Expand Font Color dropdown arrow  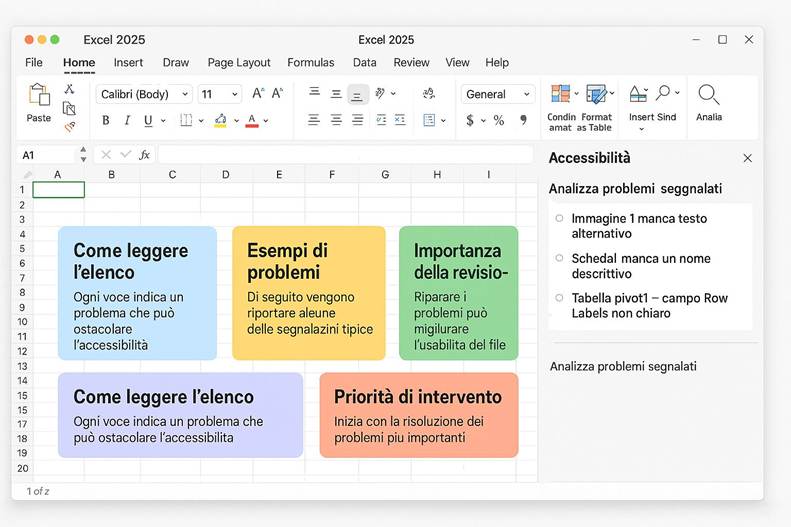[x=266, y=121]
